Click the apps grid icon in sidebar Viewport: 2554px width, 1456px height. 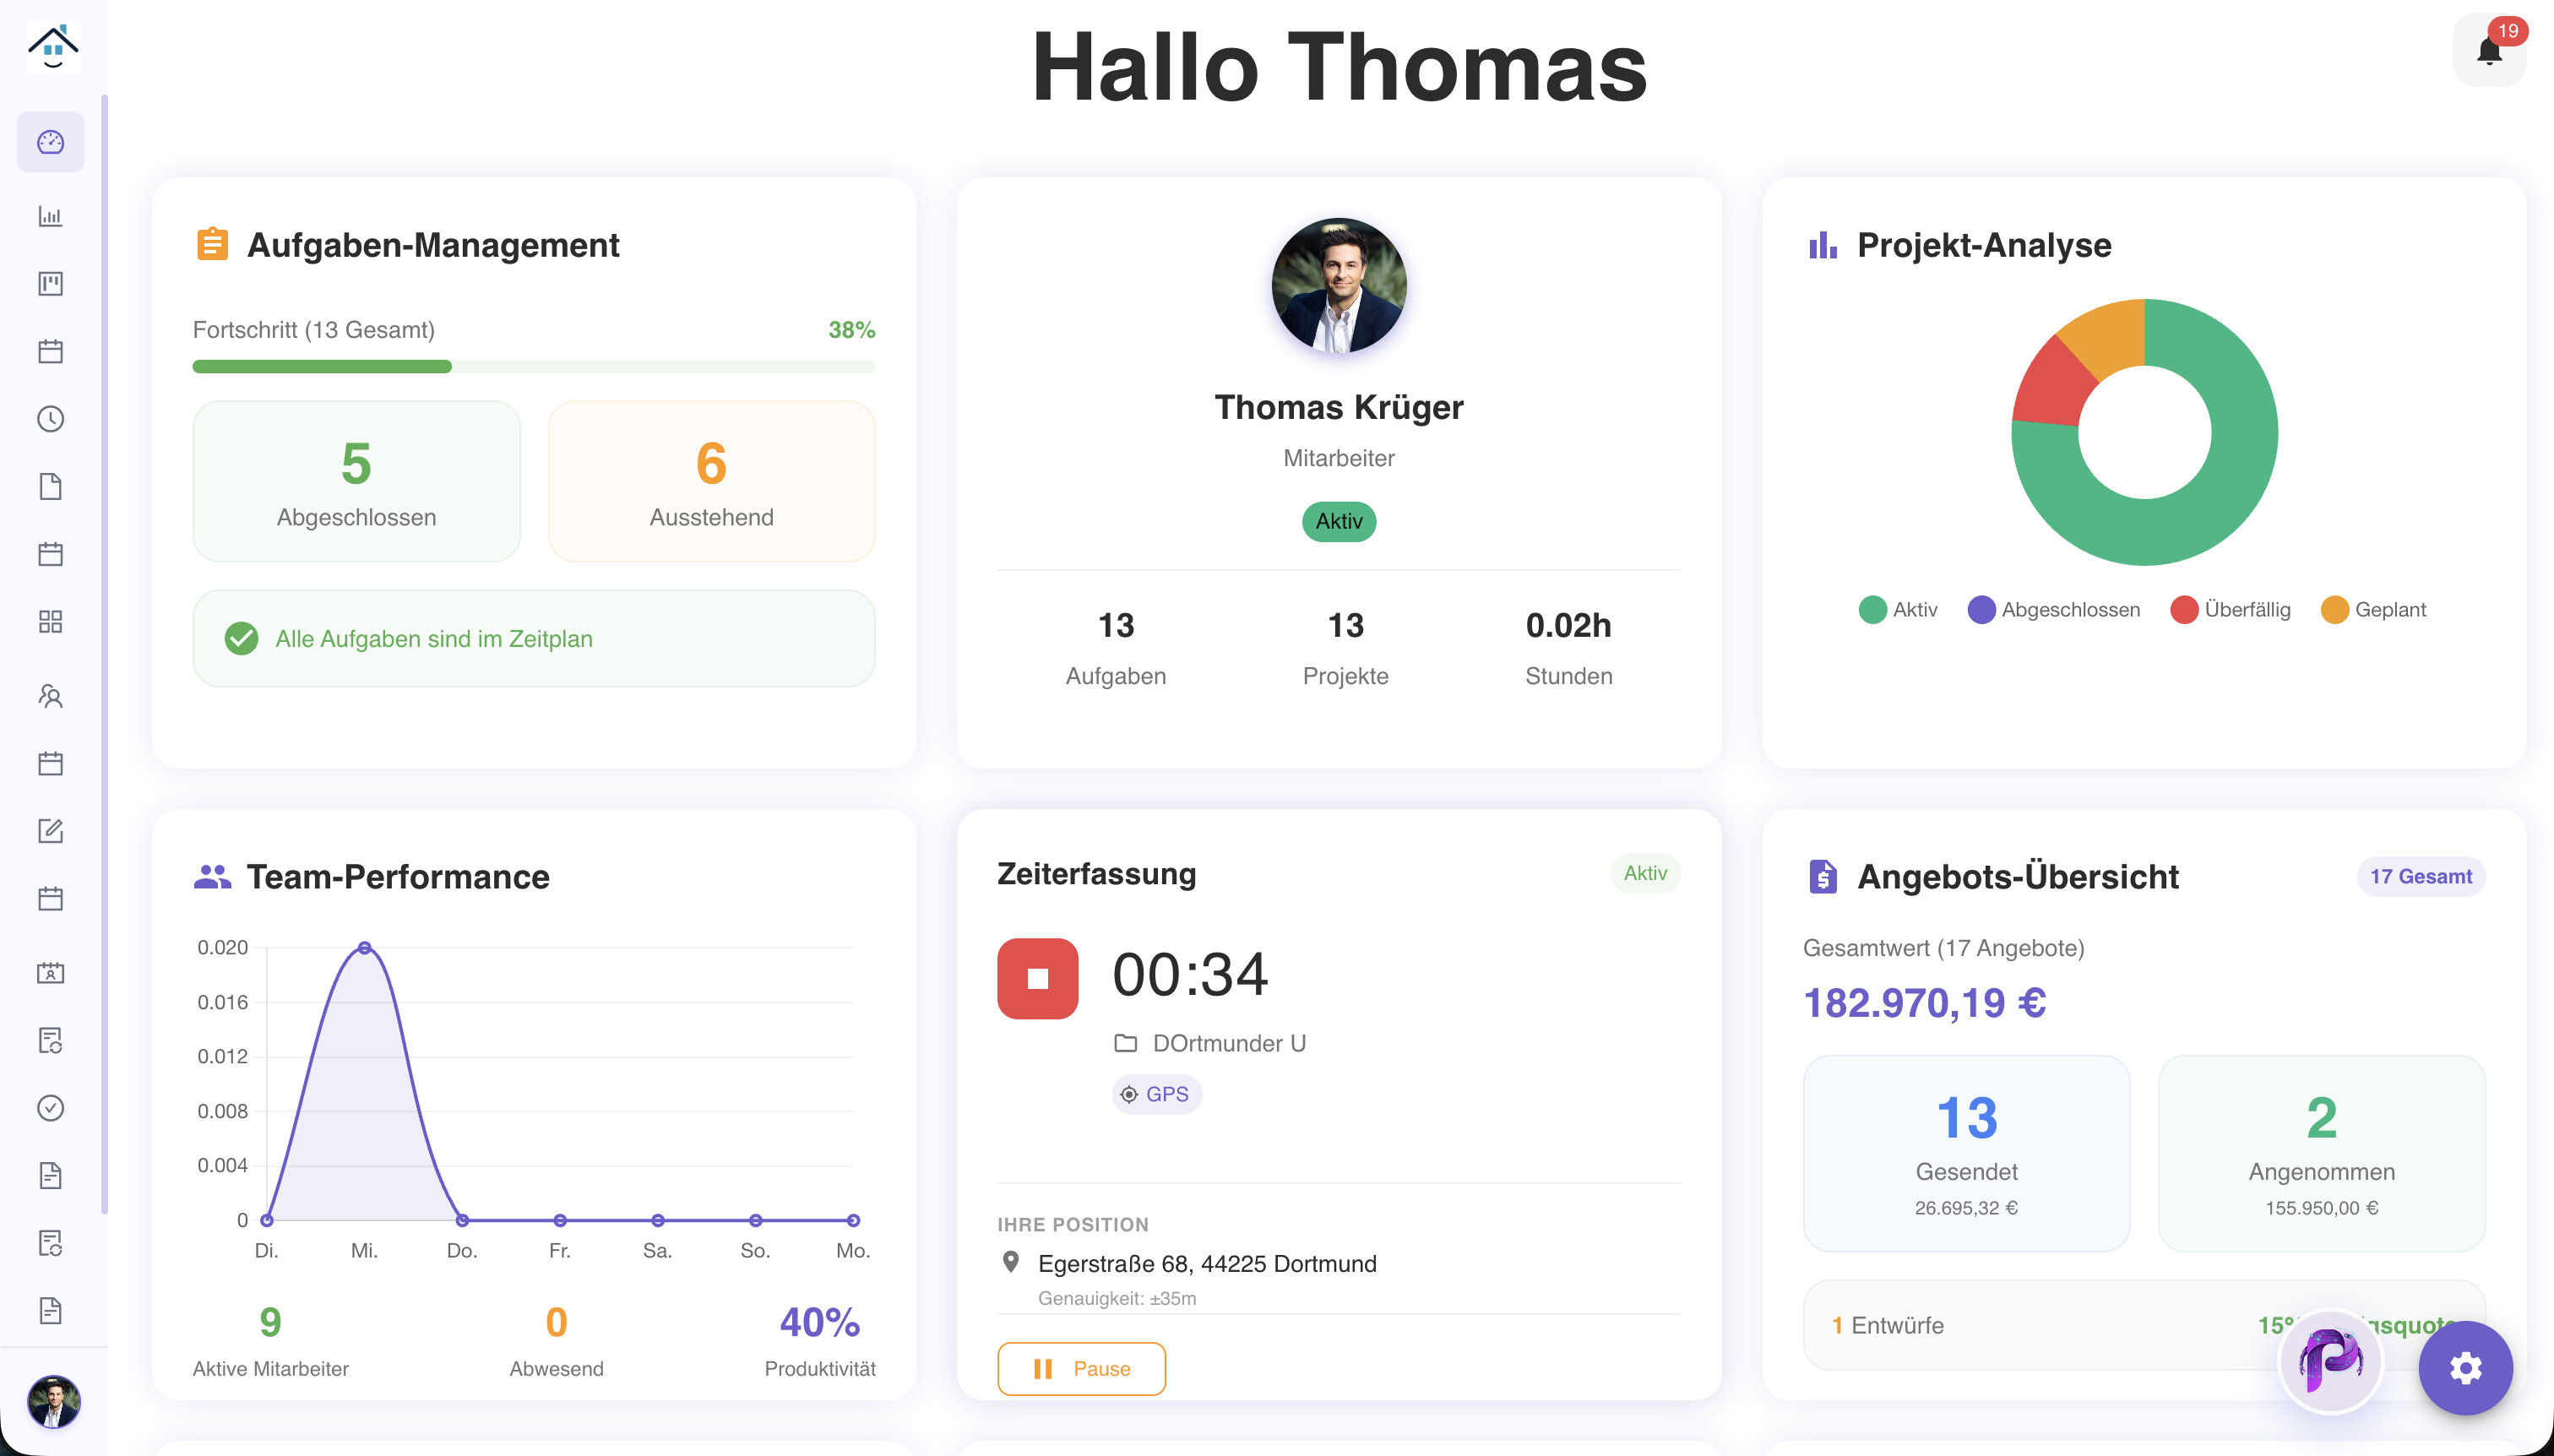pos(51,621)
